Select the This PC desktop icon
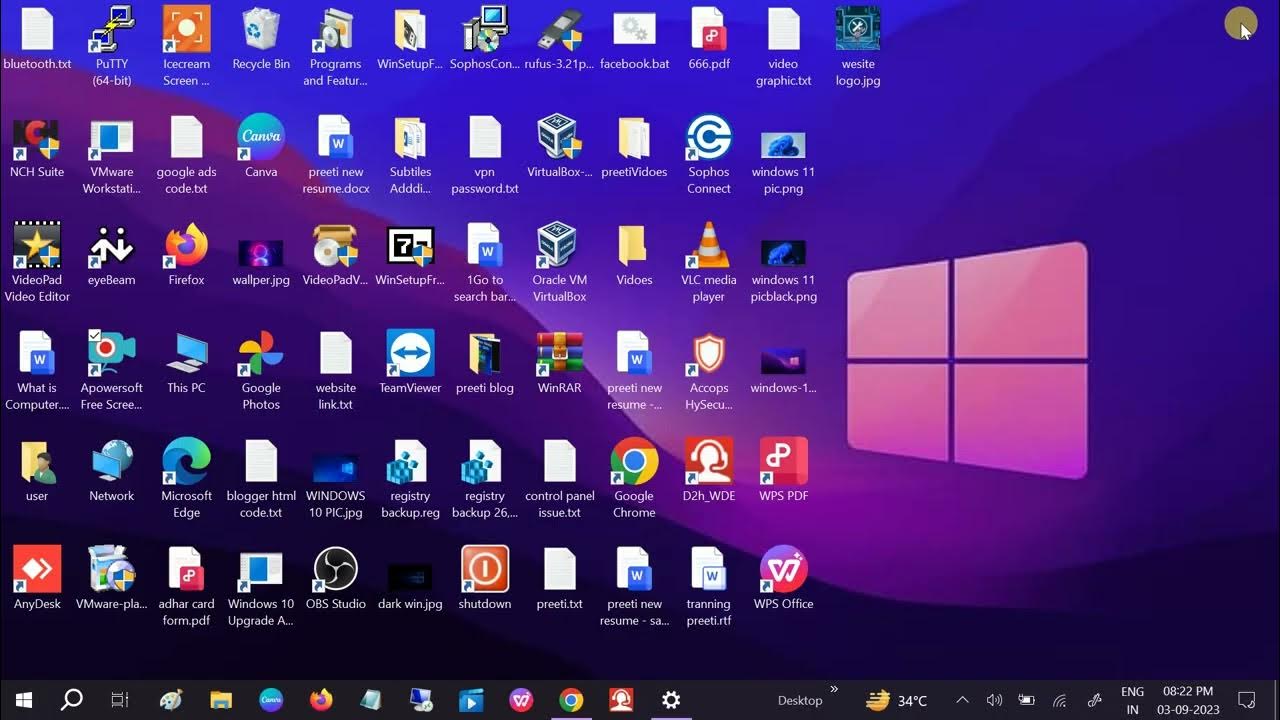Viewport: 1280px width, 720px height. [x=187, y=354]
